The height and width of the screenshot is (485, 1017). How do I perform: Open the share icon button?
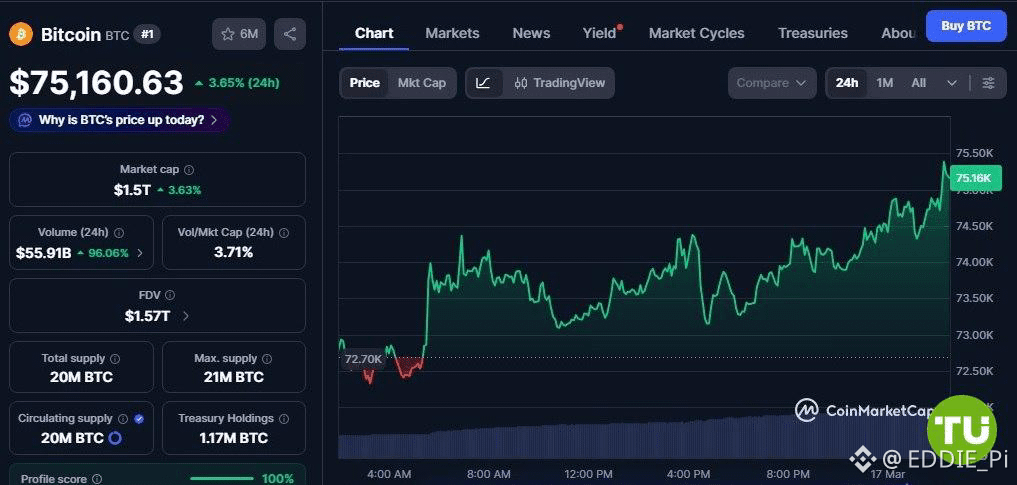(290, 34)
